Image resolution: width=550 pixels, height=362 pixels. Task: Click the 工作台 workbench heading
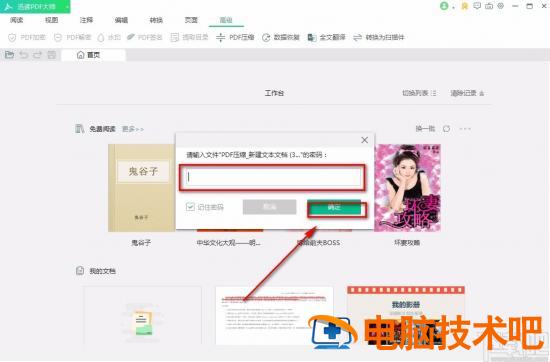point(274,93)
